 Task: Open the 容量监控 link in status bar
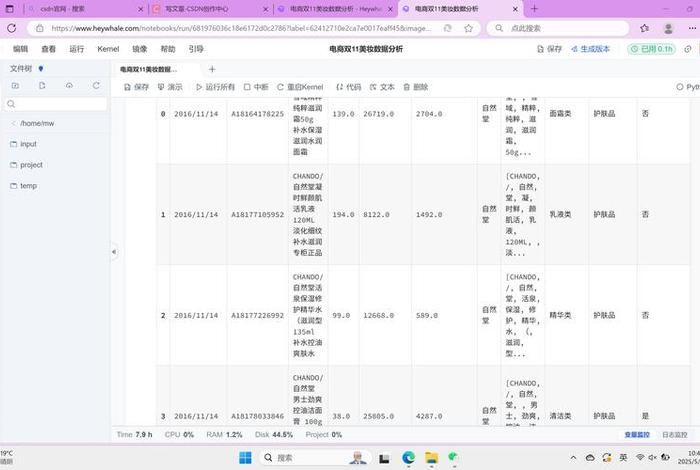[637, 434]
